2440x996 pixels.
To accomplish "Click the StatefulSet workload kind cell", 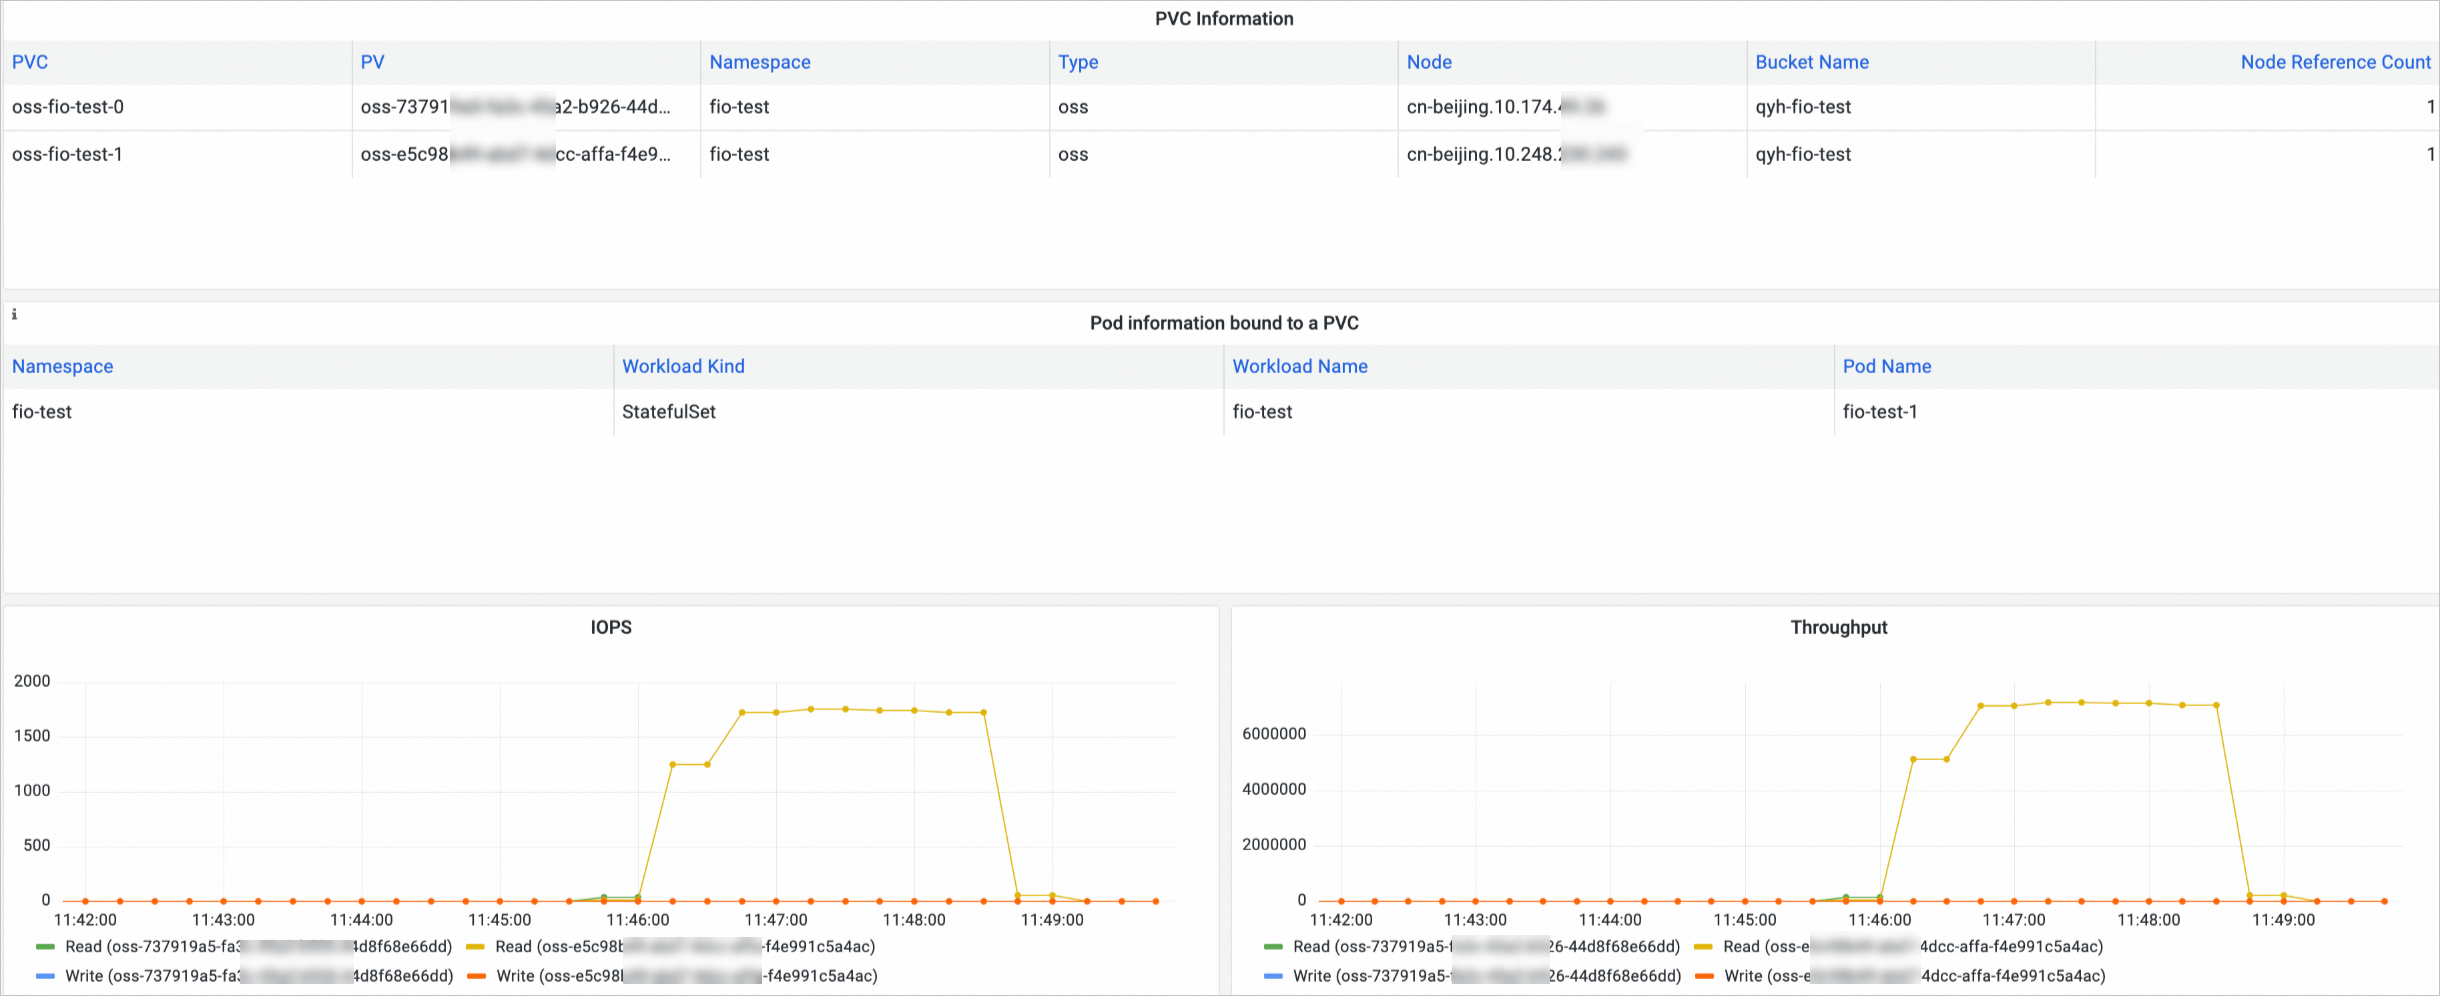I will pos(669,411).
